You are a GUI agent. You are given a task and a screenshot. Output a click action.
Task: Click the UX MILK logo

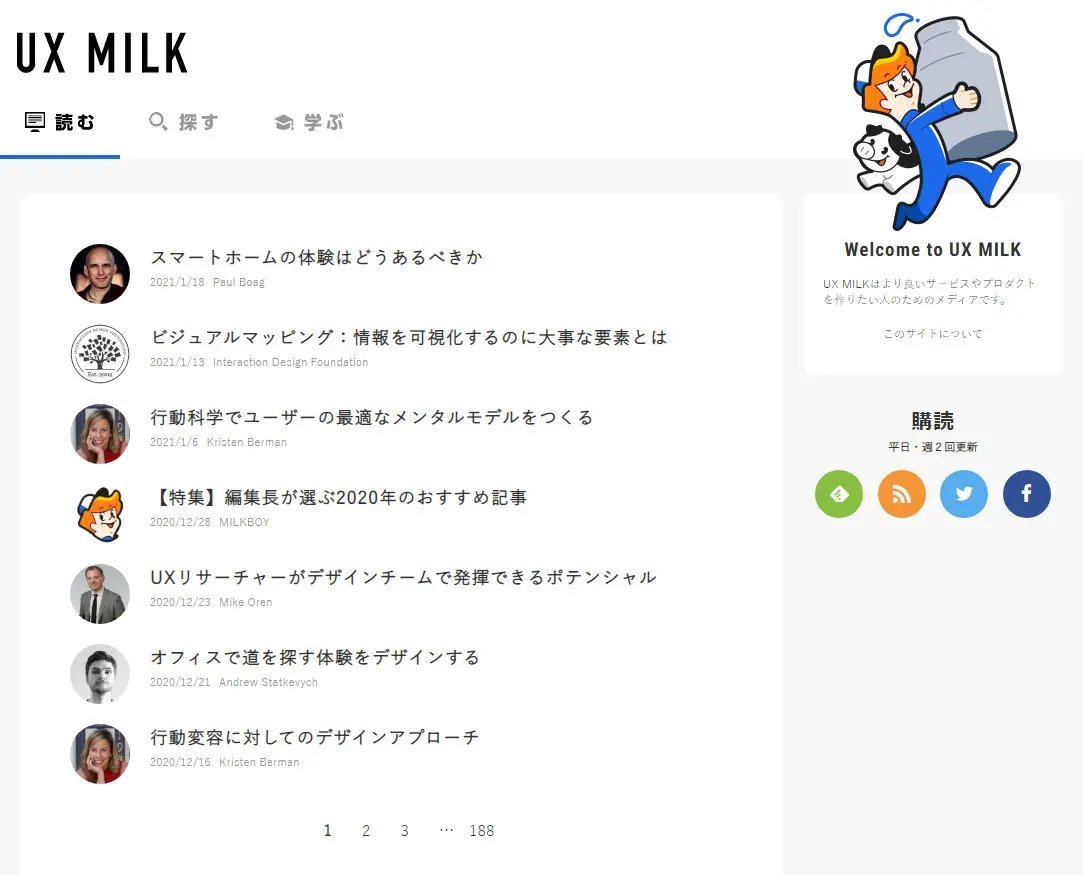pyautogui.click(x=102, y=52)
